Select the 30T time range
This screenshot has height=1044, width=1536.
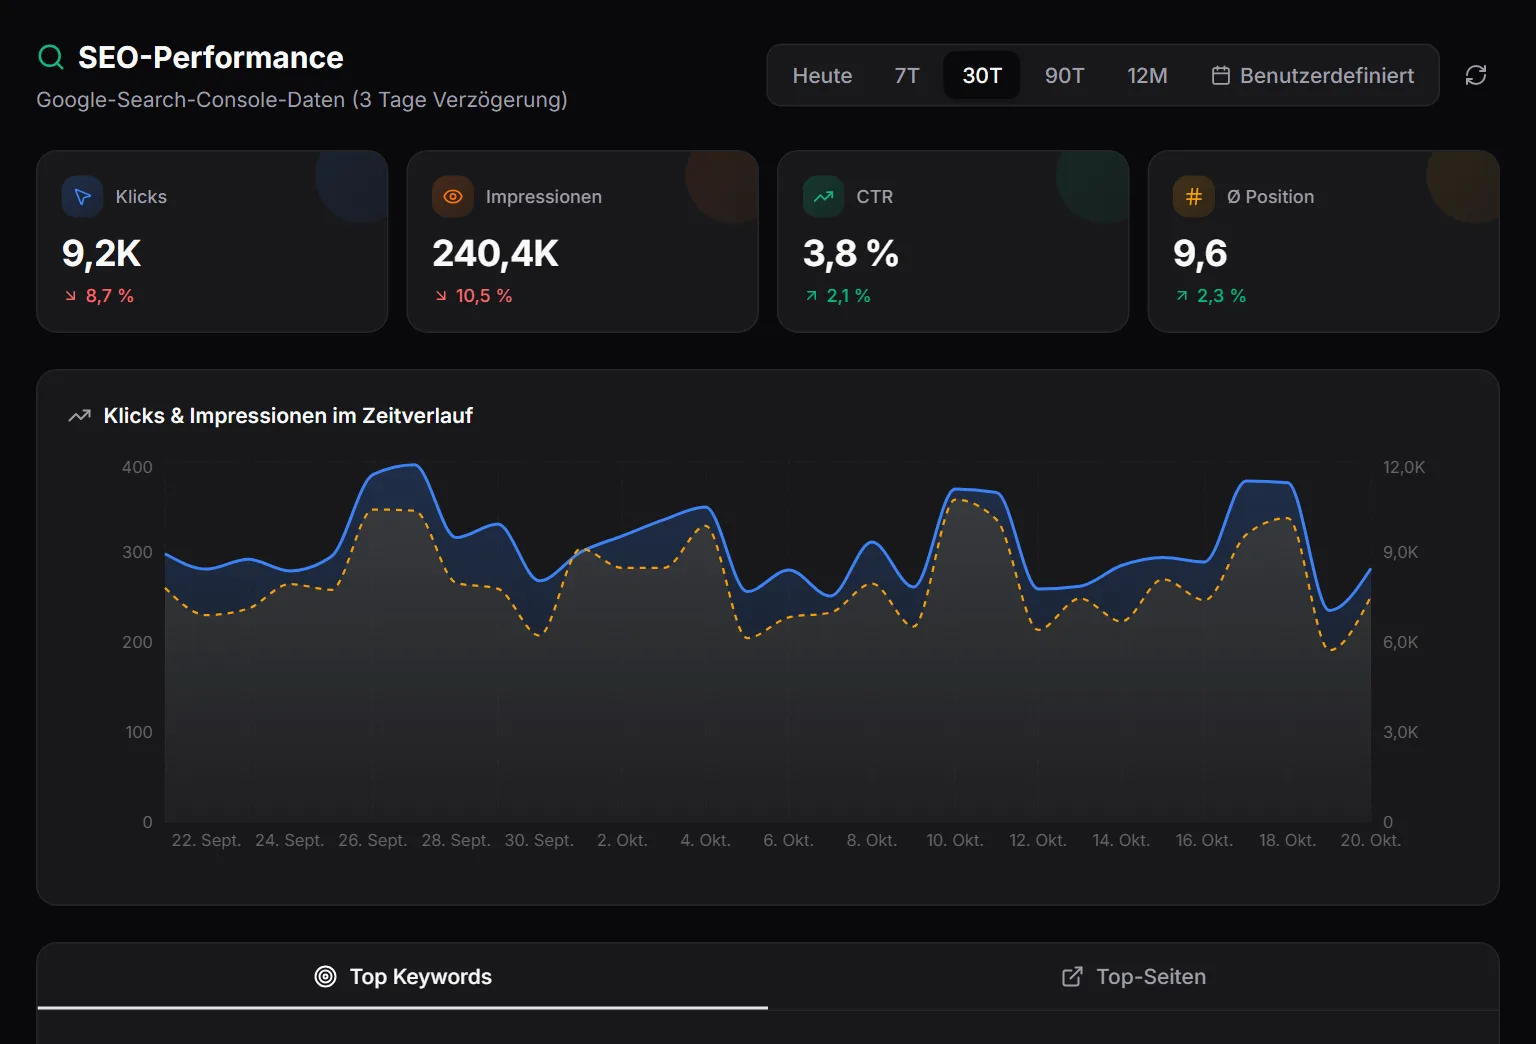982,76
